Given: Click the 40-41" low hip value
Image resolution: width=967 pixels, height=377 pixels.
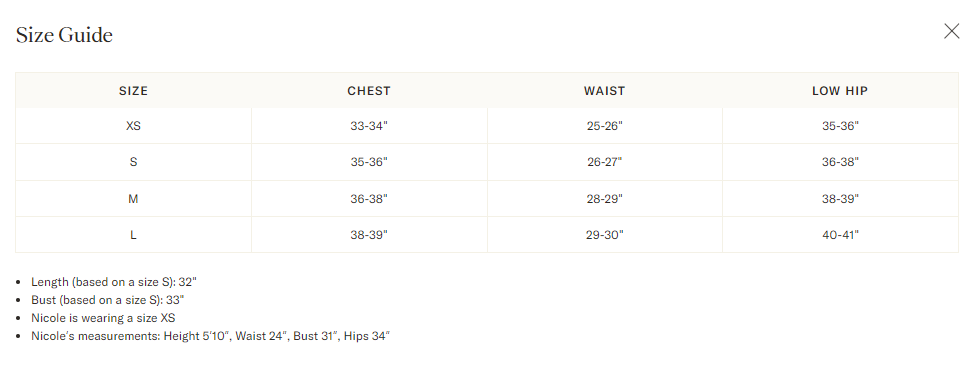Looking at the screenshot, I should [x=840, y=234].
